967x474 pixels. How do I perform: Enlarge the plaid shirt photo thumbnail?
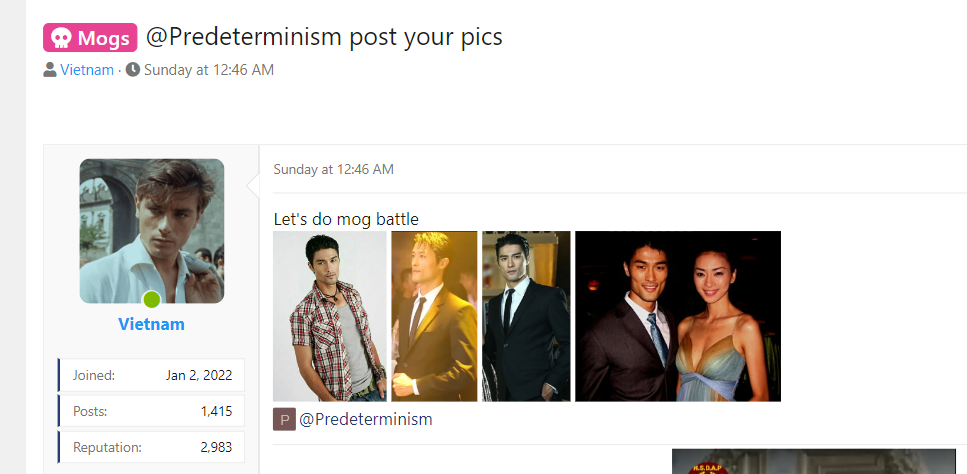(330, 316)
